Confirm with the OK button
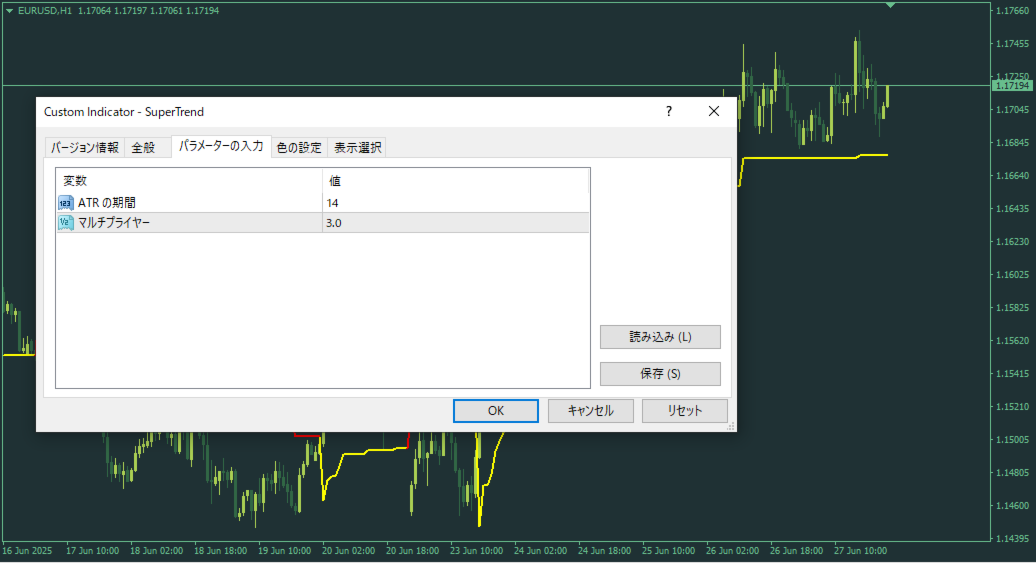Screen dimensions: 1036x563 click(496, 411)
